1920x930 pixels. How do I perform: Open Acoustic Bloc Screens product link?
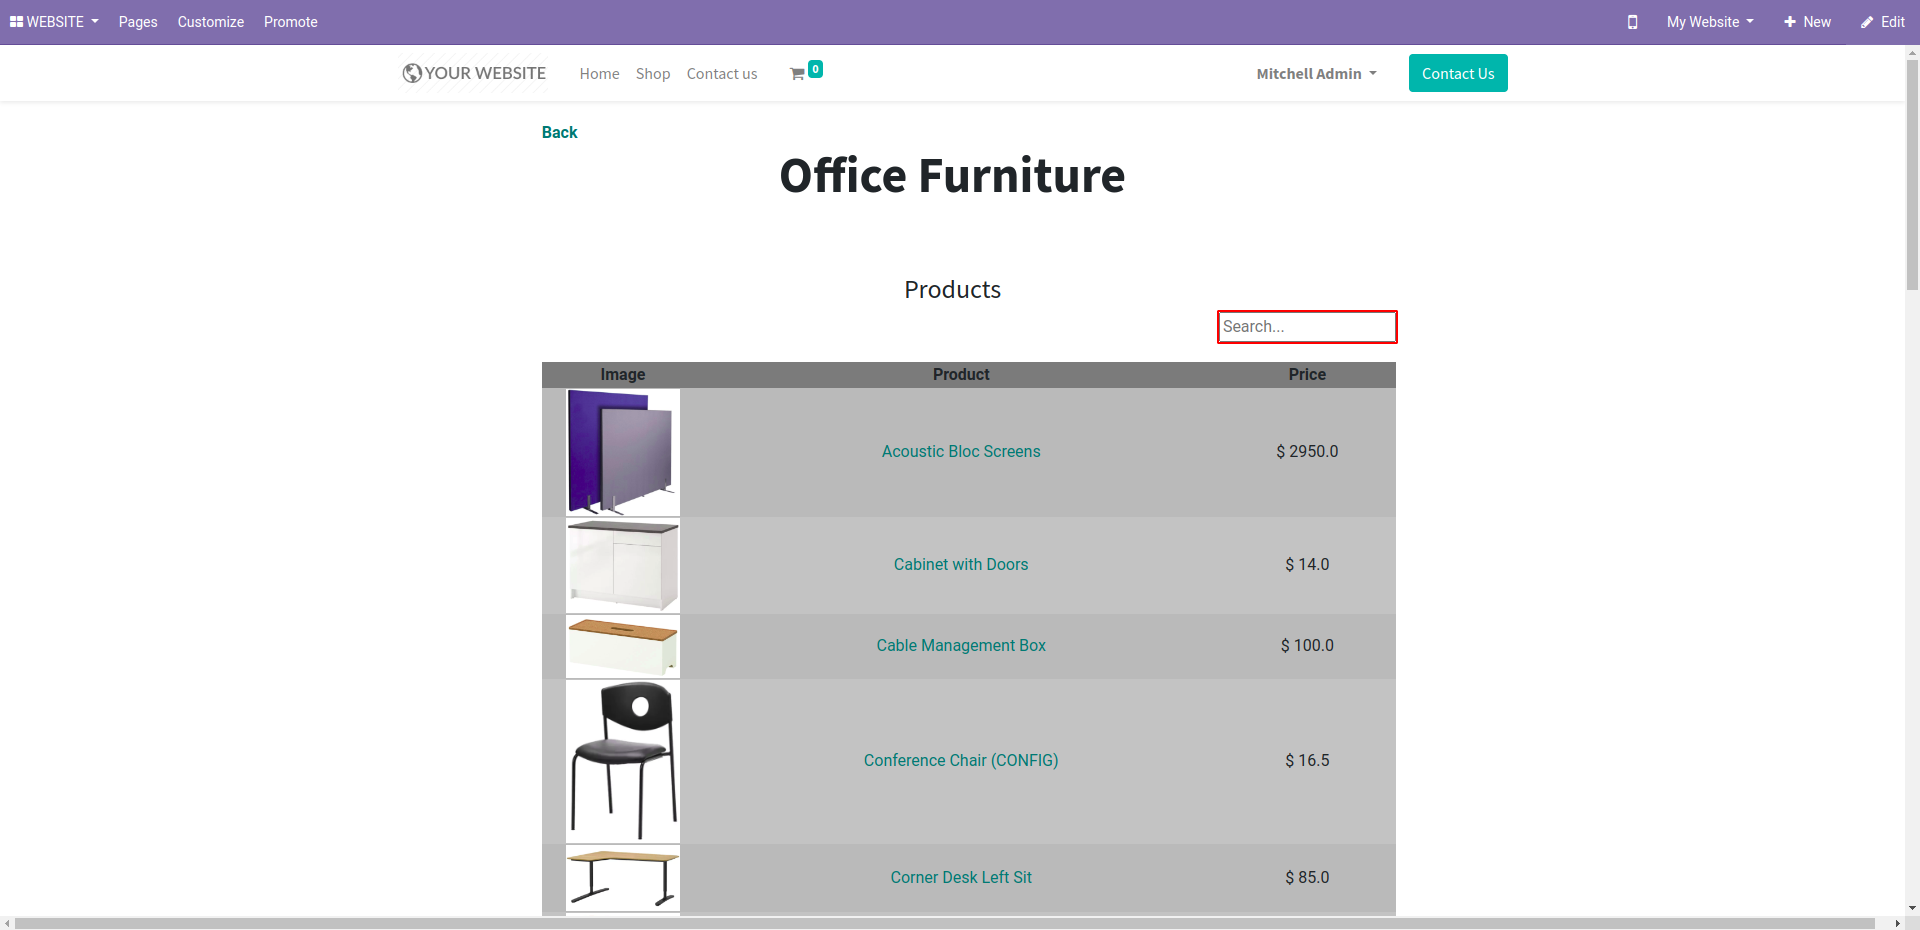pos(960,452)
